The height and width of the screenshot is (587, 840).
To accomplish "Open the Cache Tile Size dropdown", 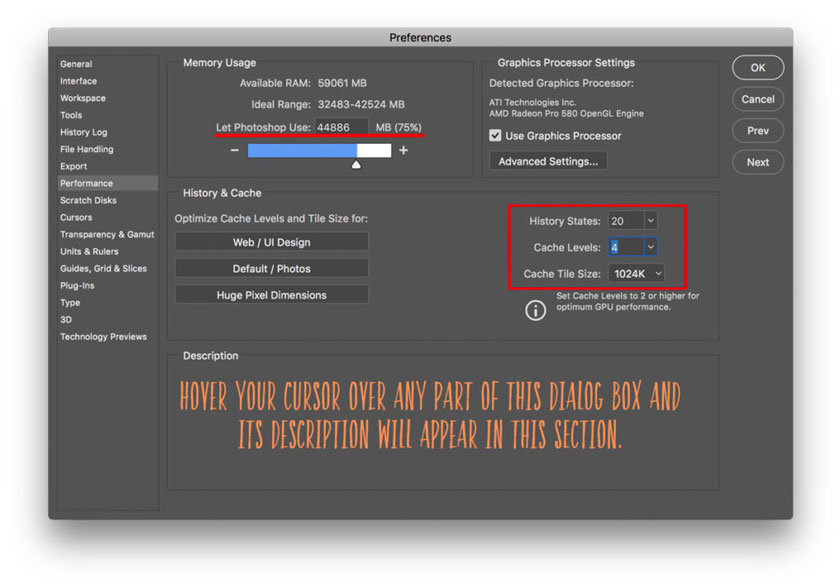I will coord(636,274).
